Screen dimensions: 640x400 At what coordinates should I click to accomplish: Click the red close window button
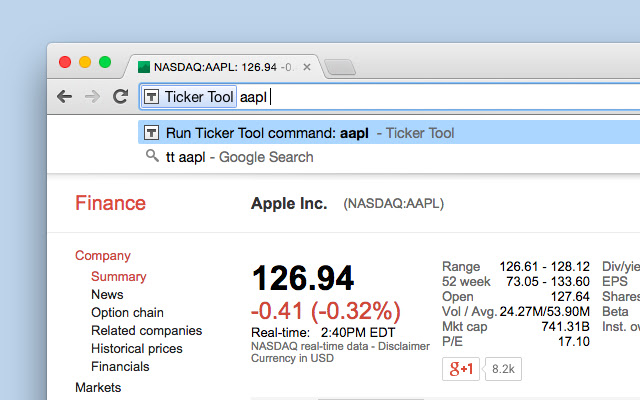(65, 62)
